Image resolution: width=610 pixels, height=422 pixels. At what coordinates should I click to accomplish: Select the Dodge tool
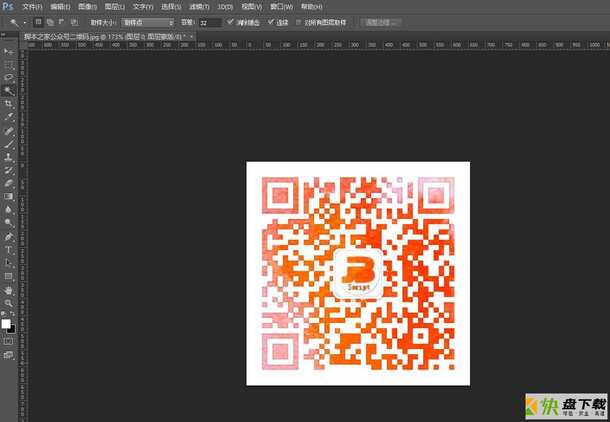[9, 223]
